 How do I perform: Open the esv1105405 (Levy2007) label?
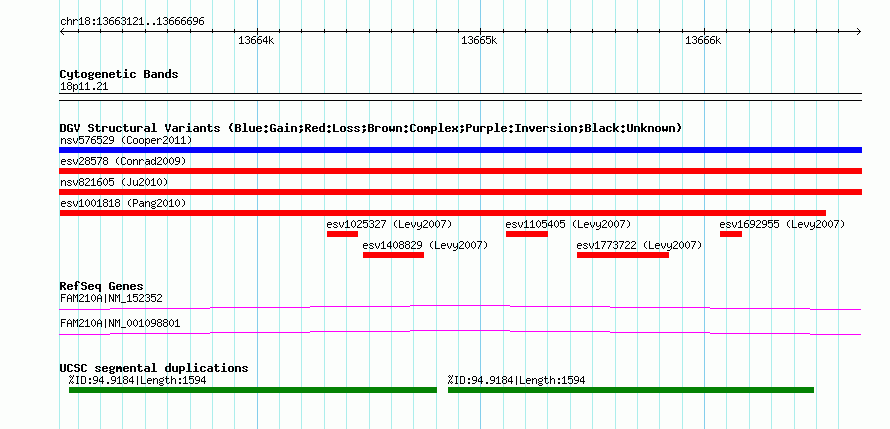(x=568, y=224)
